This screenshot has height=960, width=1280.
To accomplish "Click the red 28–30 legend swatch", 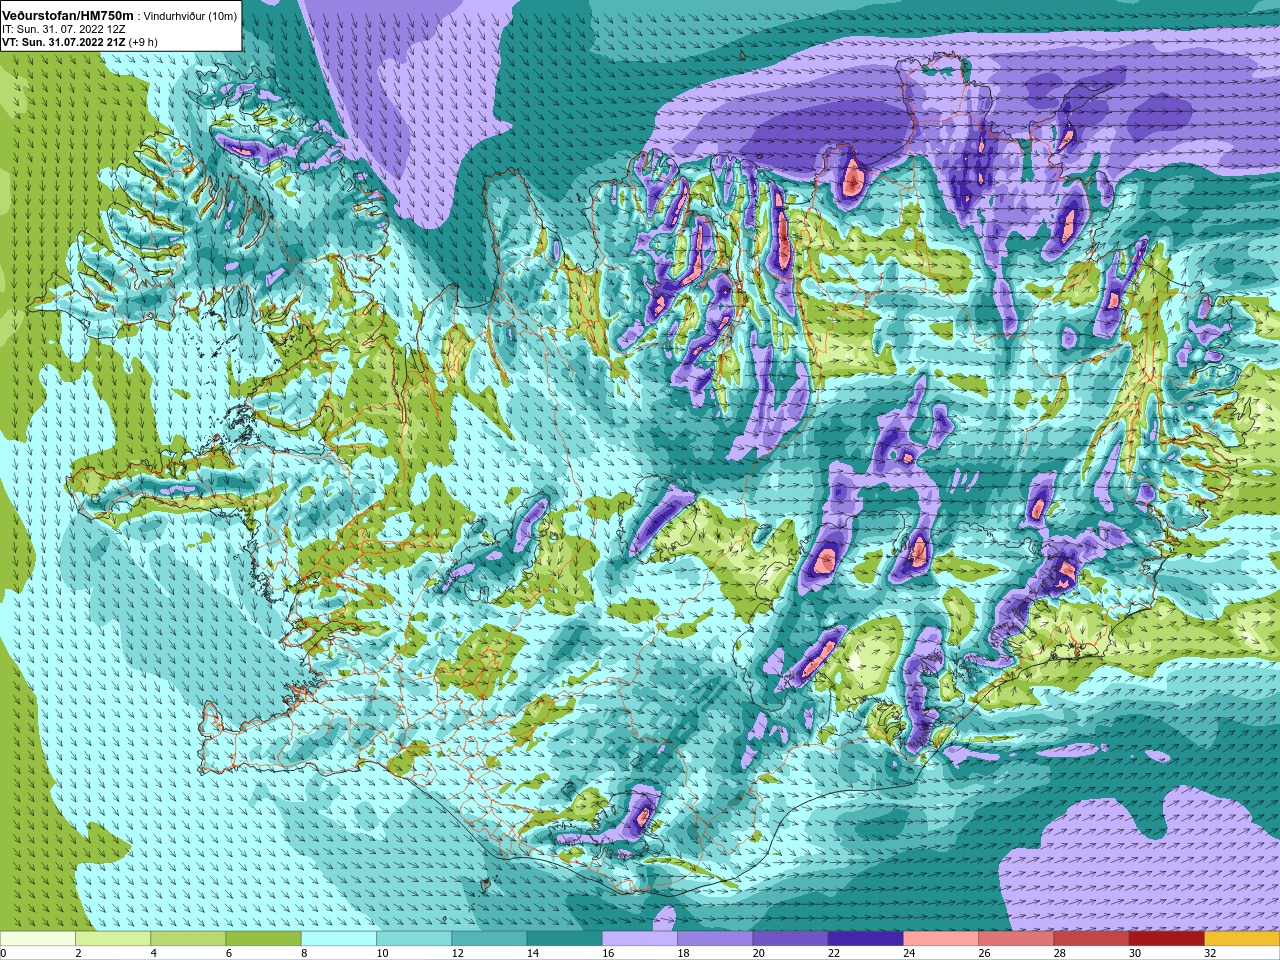I will 1091,939.
